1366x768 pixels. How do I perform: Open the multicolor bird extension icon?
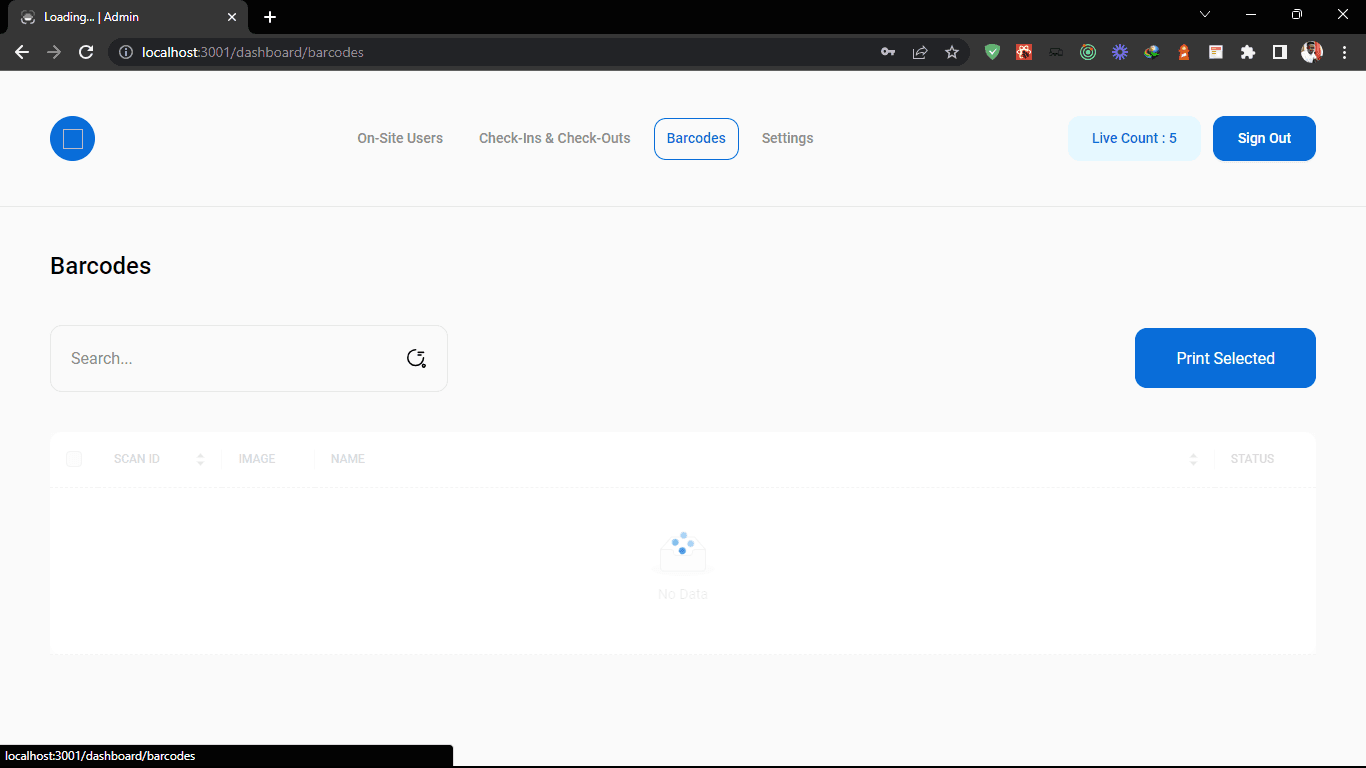coord(1152,52)
